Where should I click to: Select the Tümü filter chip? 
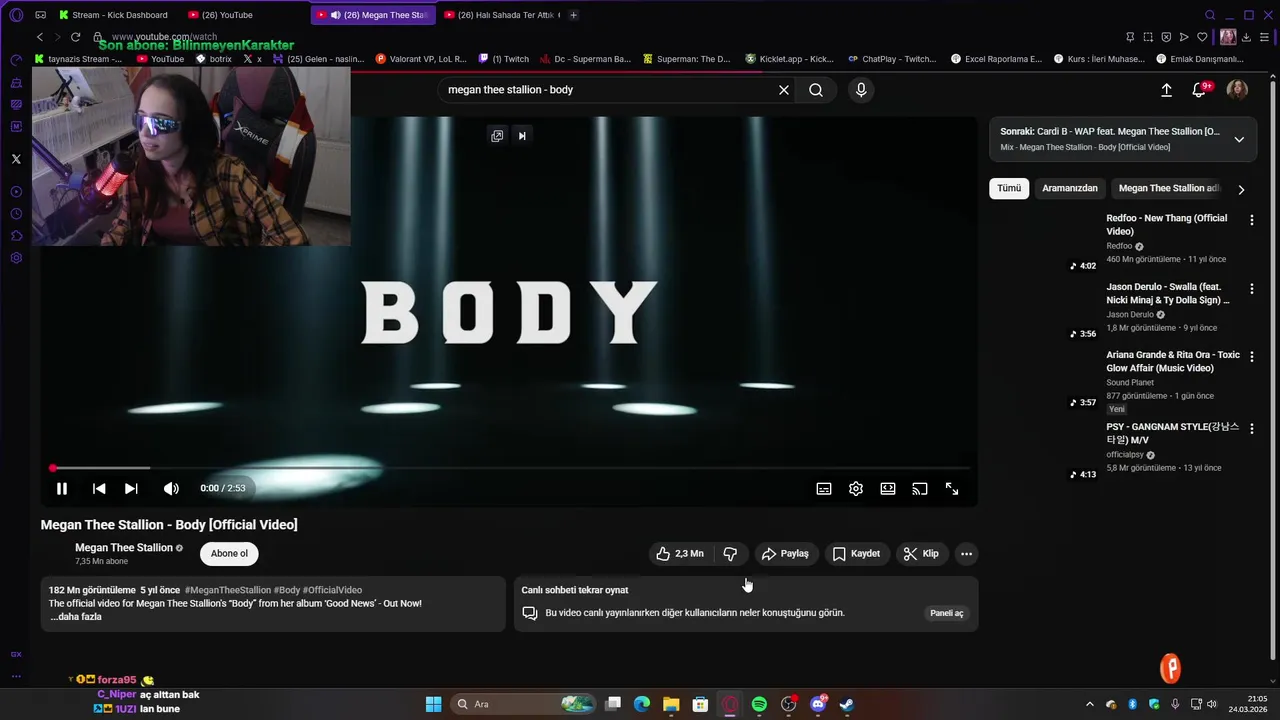pyautogui.click(x=1009, y=188)
